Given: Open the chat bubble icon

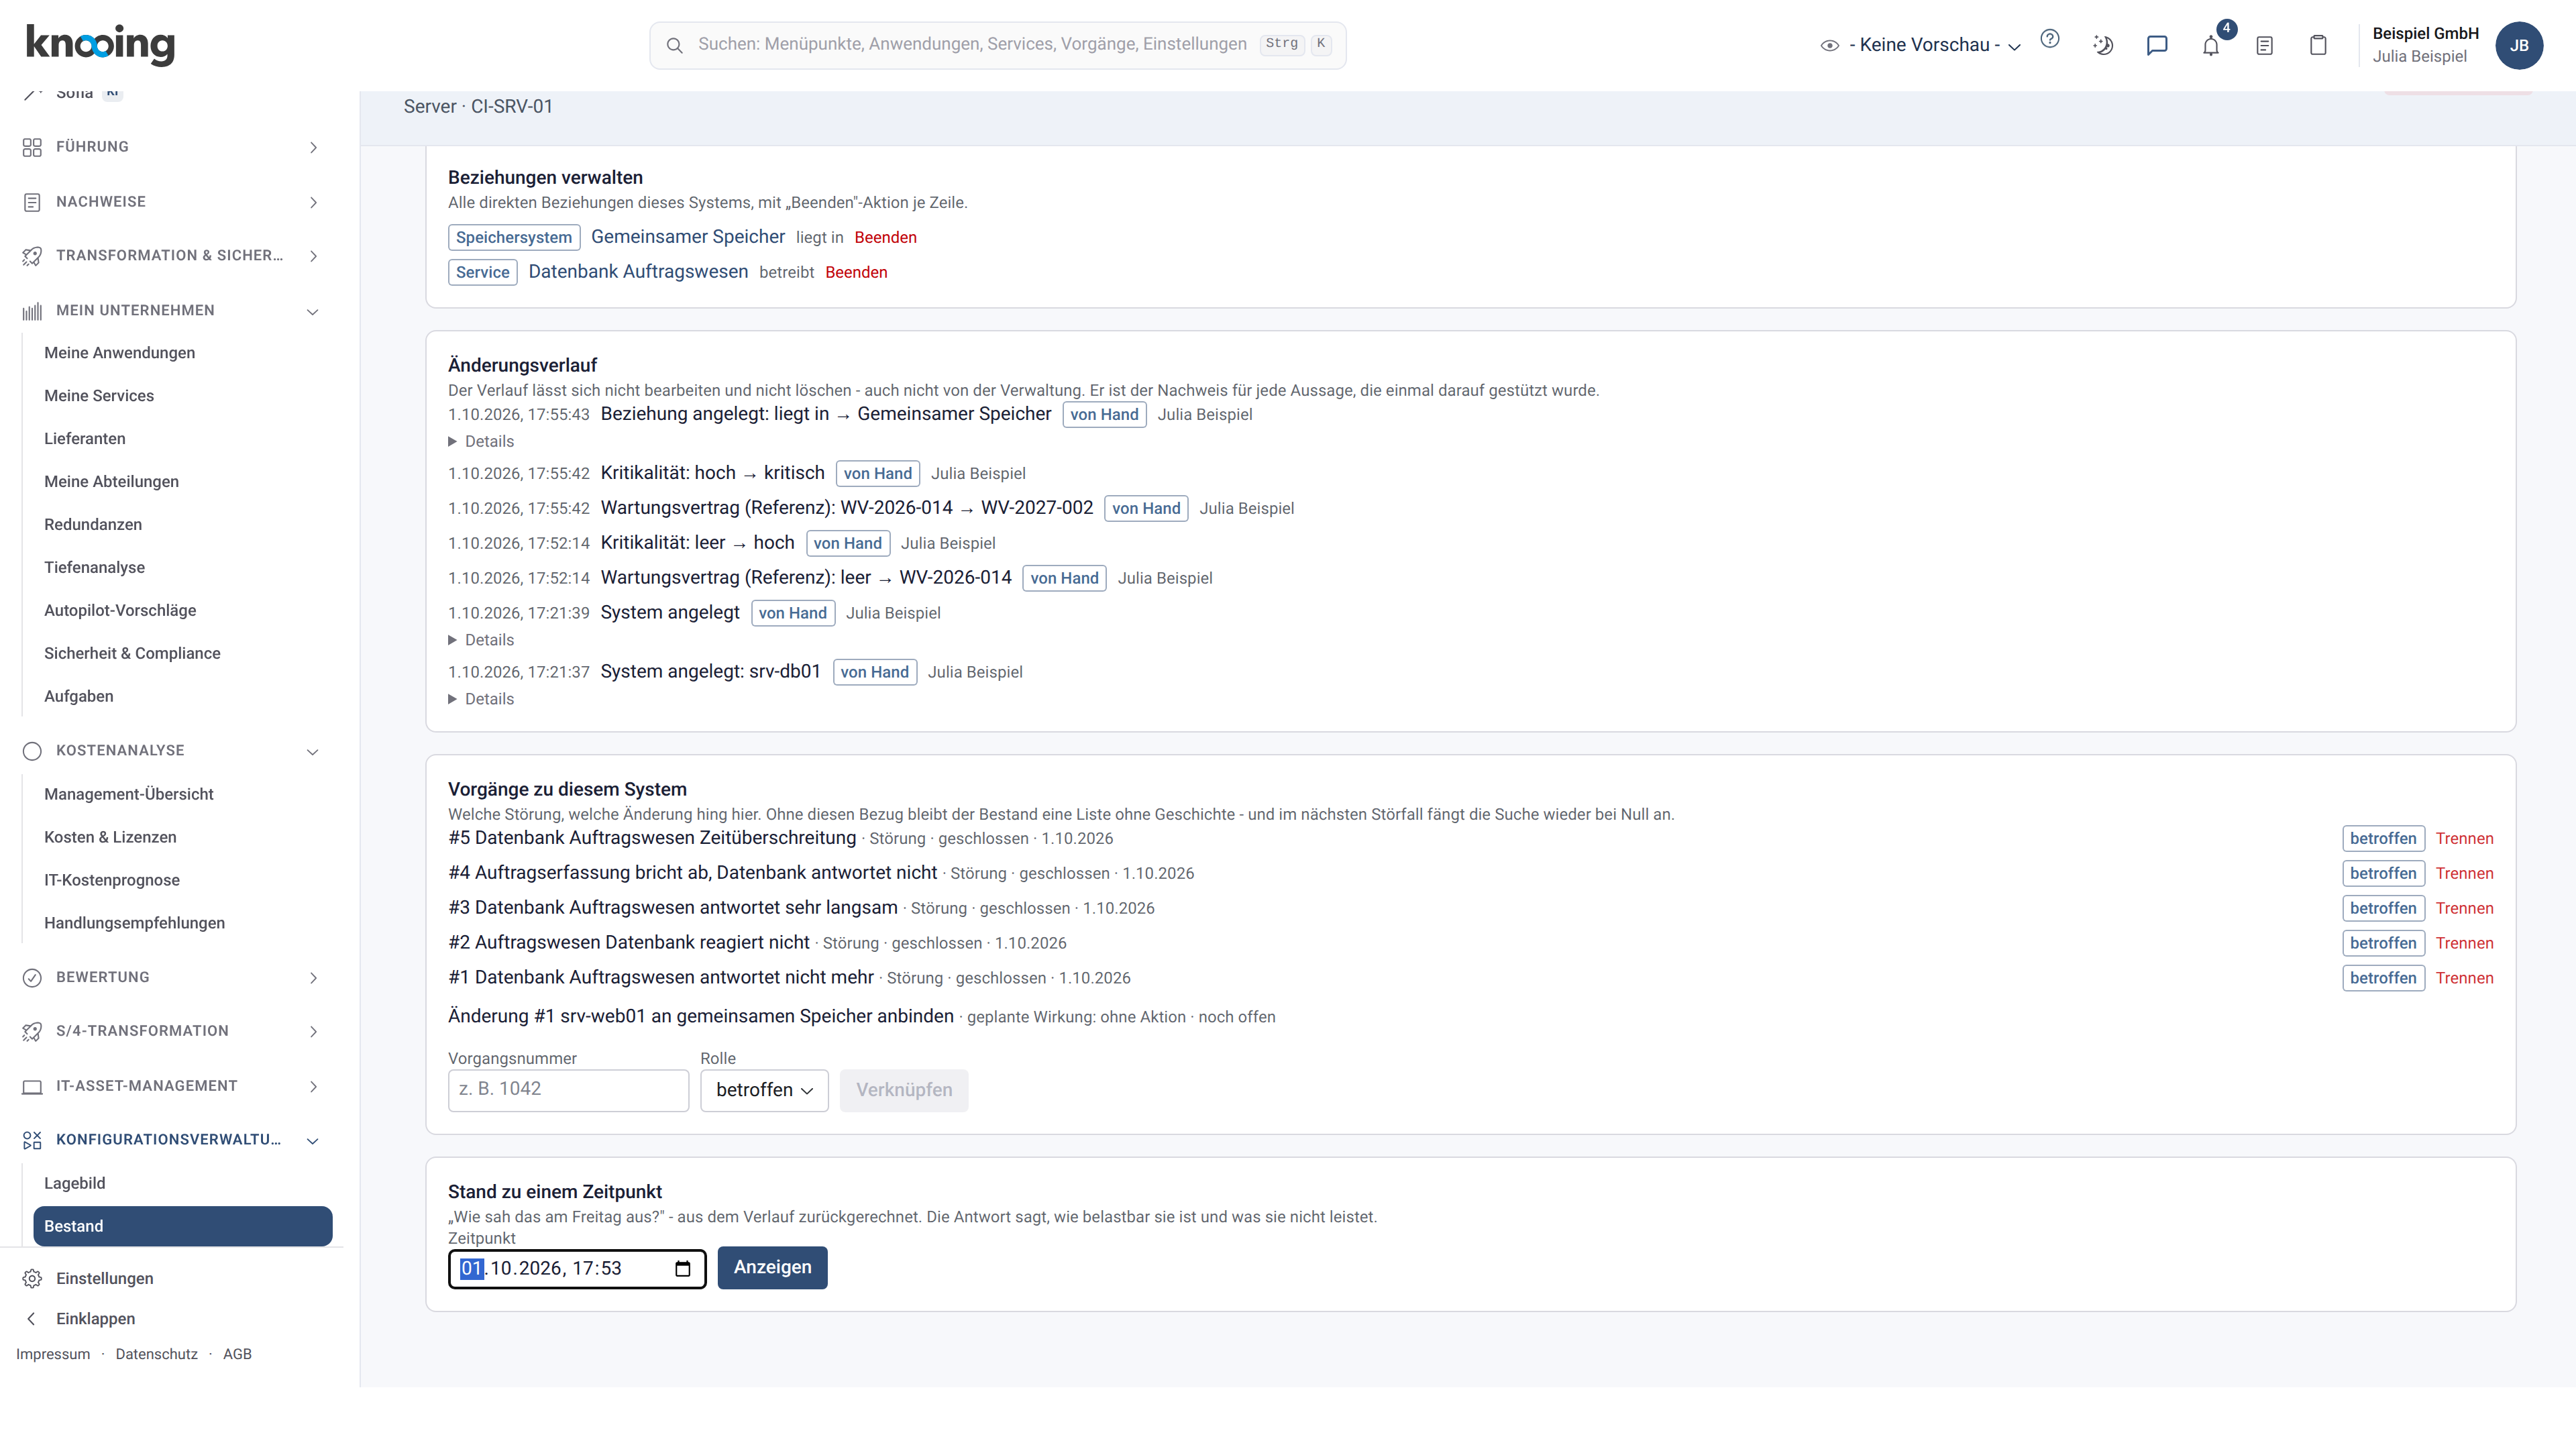Looking at the screenshot, I should pyautogui.click(x=2157, y=45).
